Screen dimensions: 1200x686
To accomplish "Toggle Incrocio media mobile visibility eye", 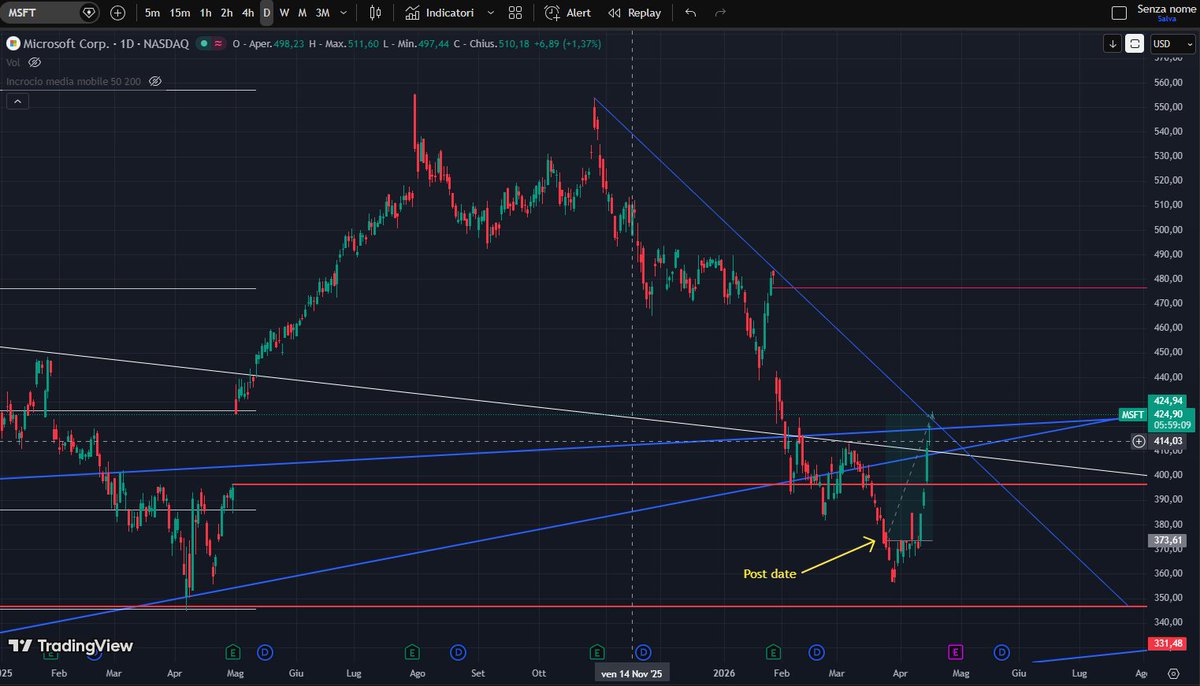I will [x=154, y=80].
